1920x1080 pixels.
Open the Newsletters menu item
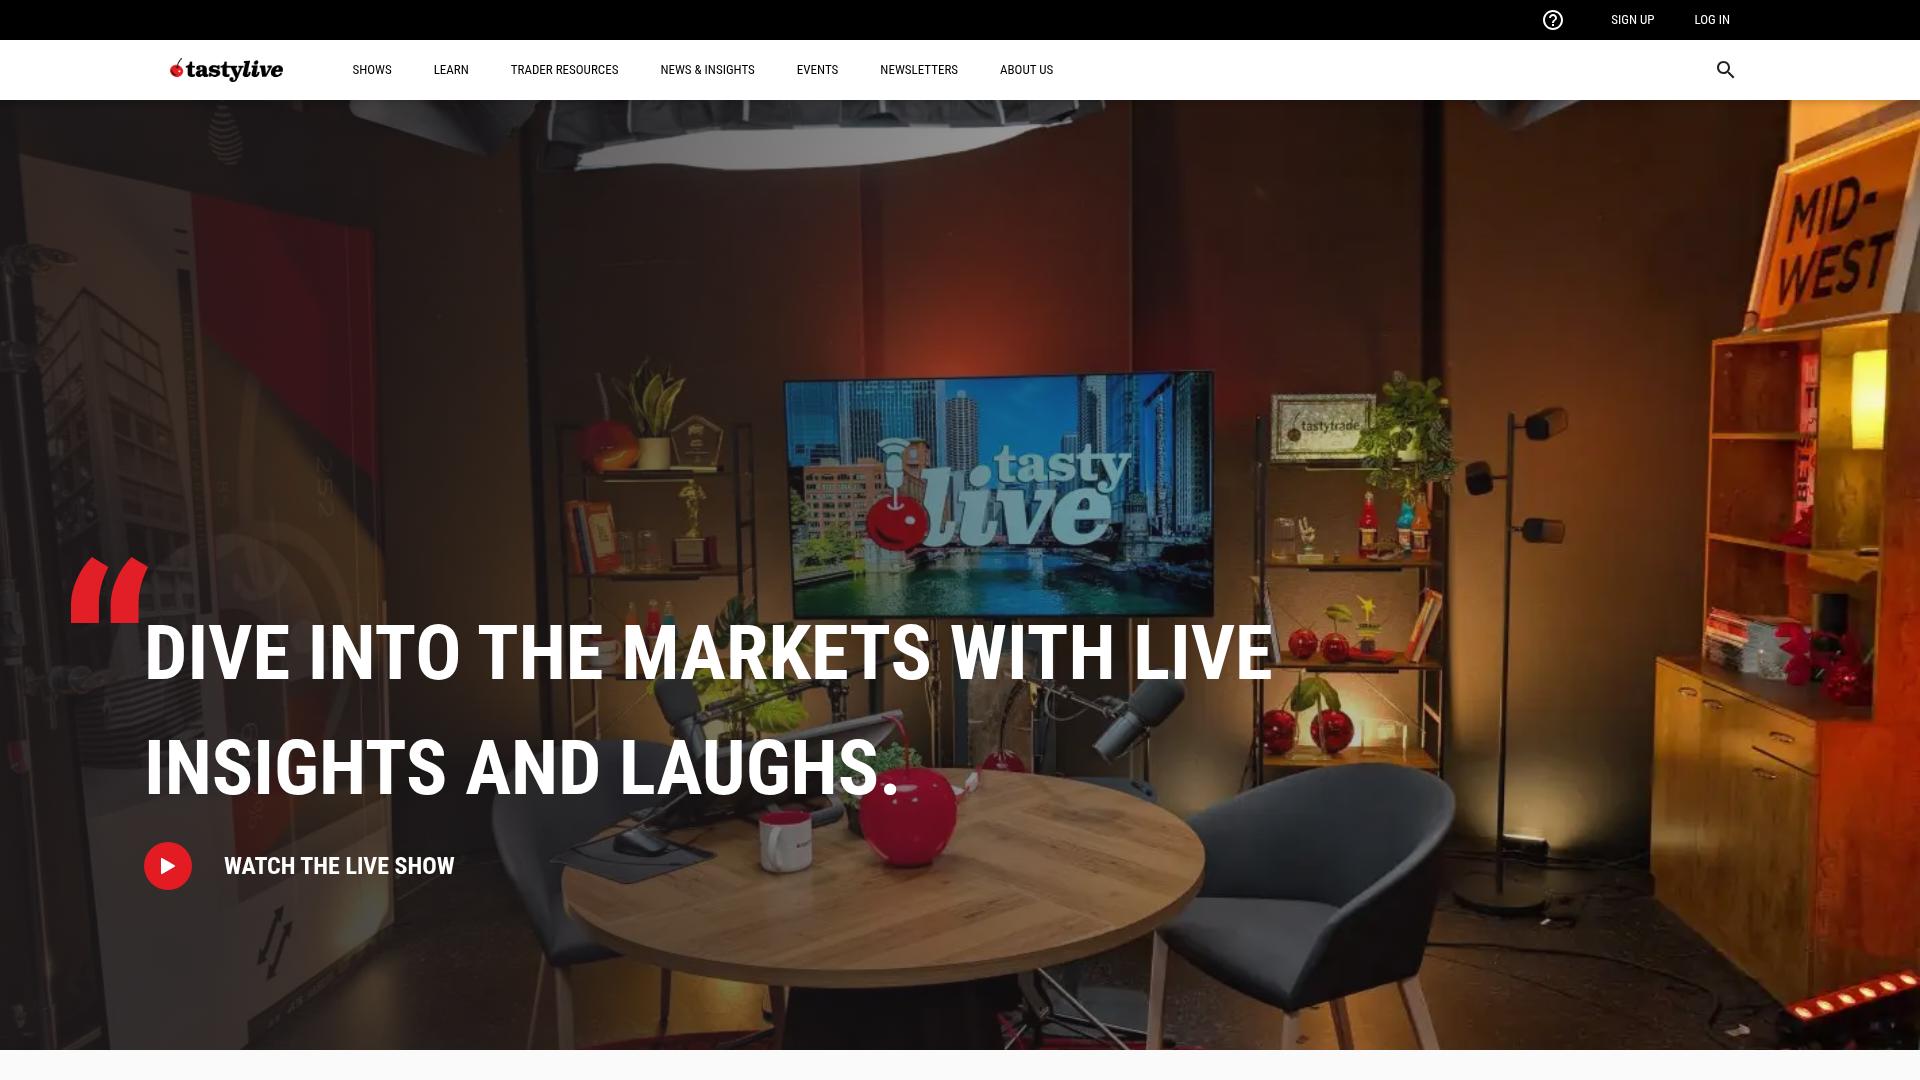[919, 70]
